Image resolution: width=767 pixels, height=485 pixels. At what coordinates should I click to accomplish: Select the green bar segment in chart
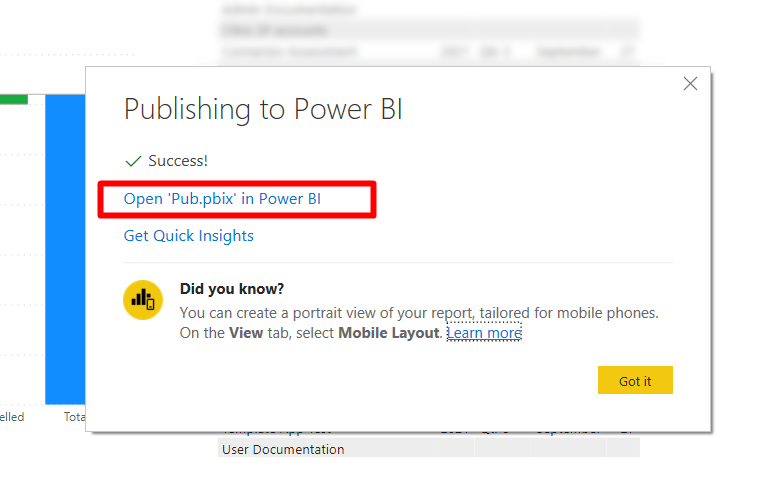[x=14, y=98]
